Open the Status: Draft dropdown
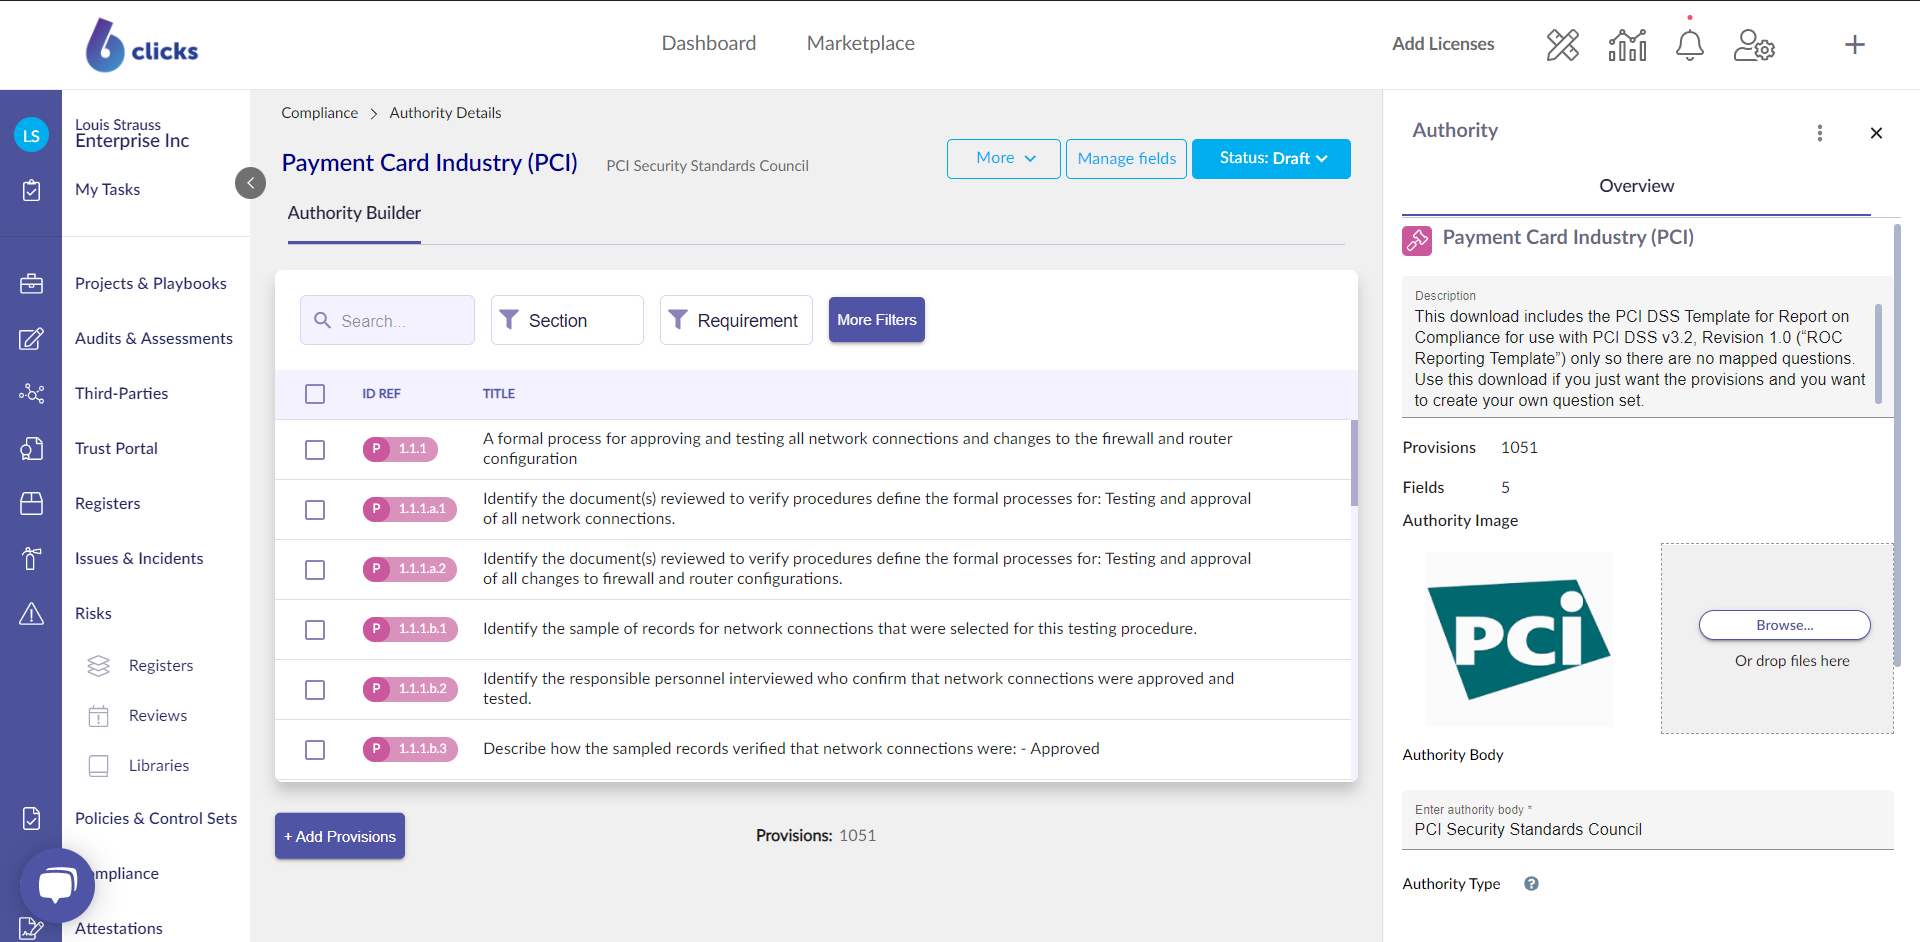This screenshot has height=942, width=1920. [1271, 159]
